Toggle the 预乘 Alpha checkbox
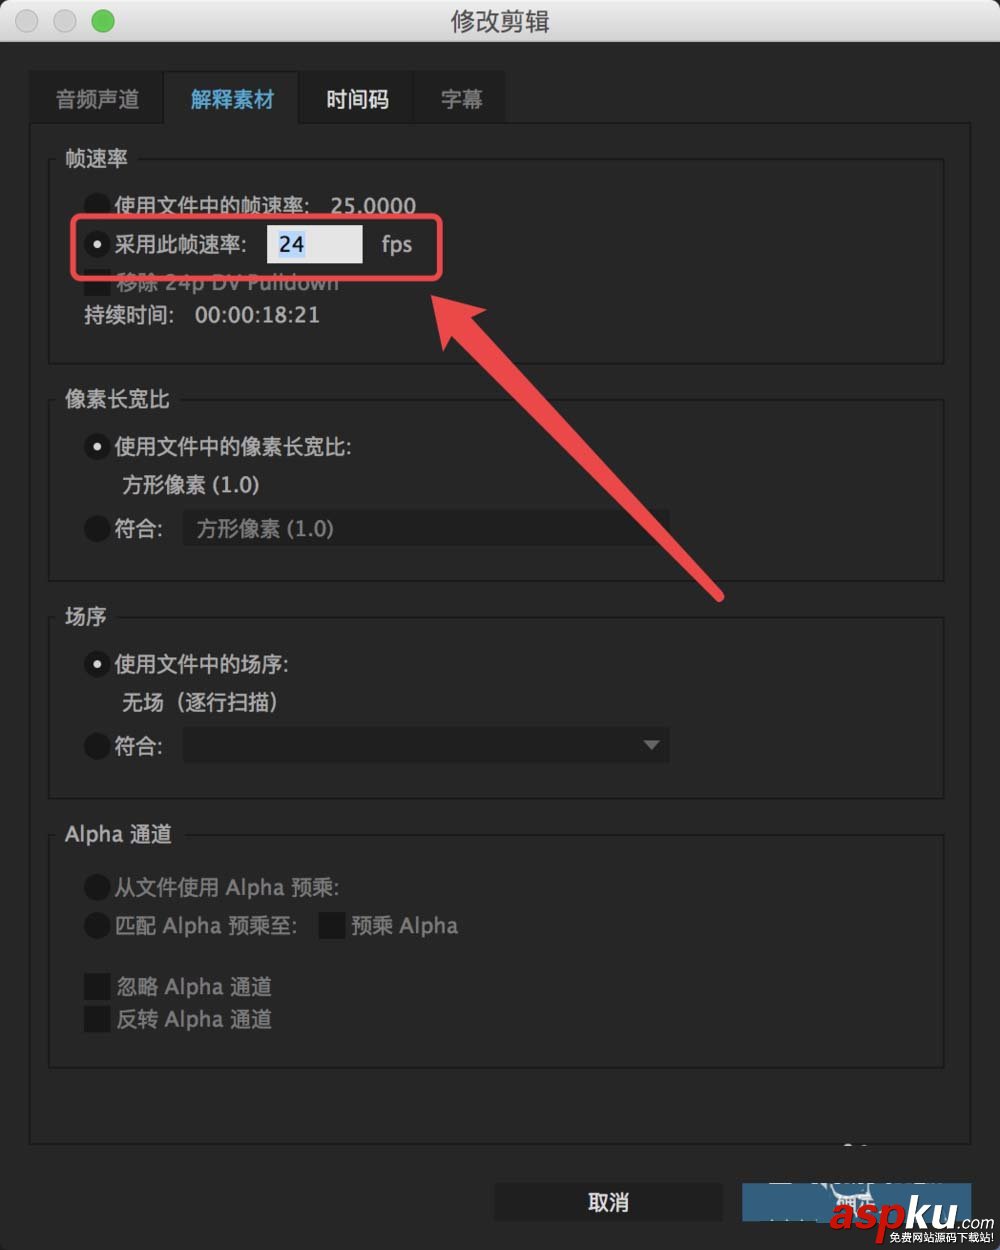Image resolution: width=1000 pixels, height=1250 pixels. 331,926
